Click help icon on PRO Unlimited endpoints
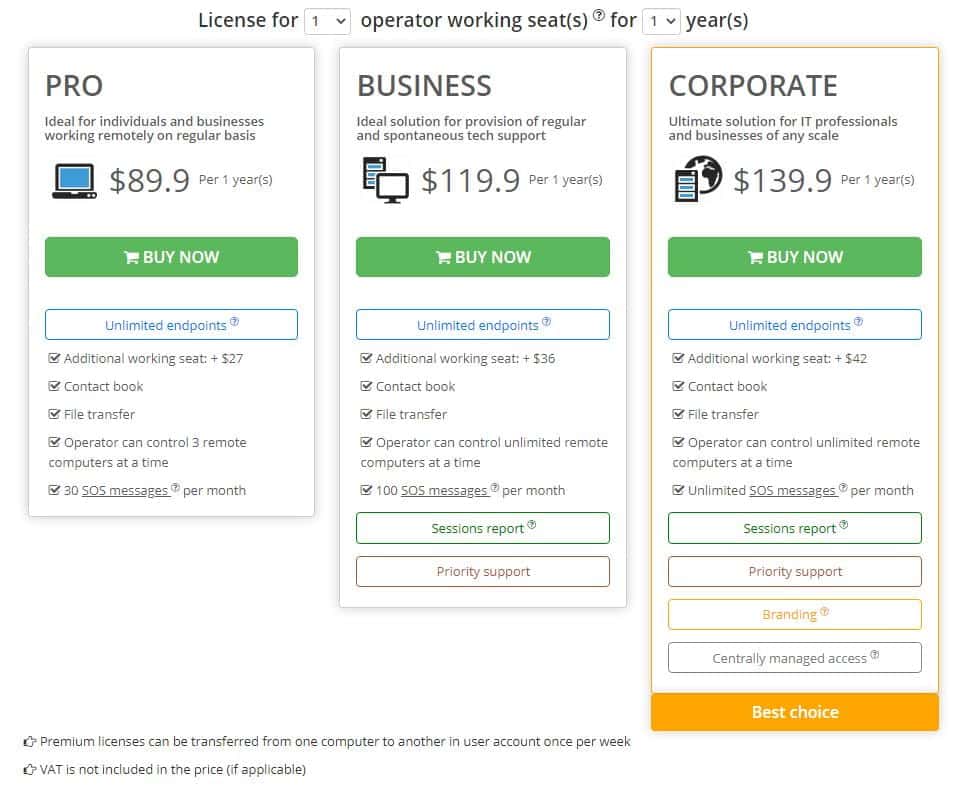 (235, 322)
